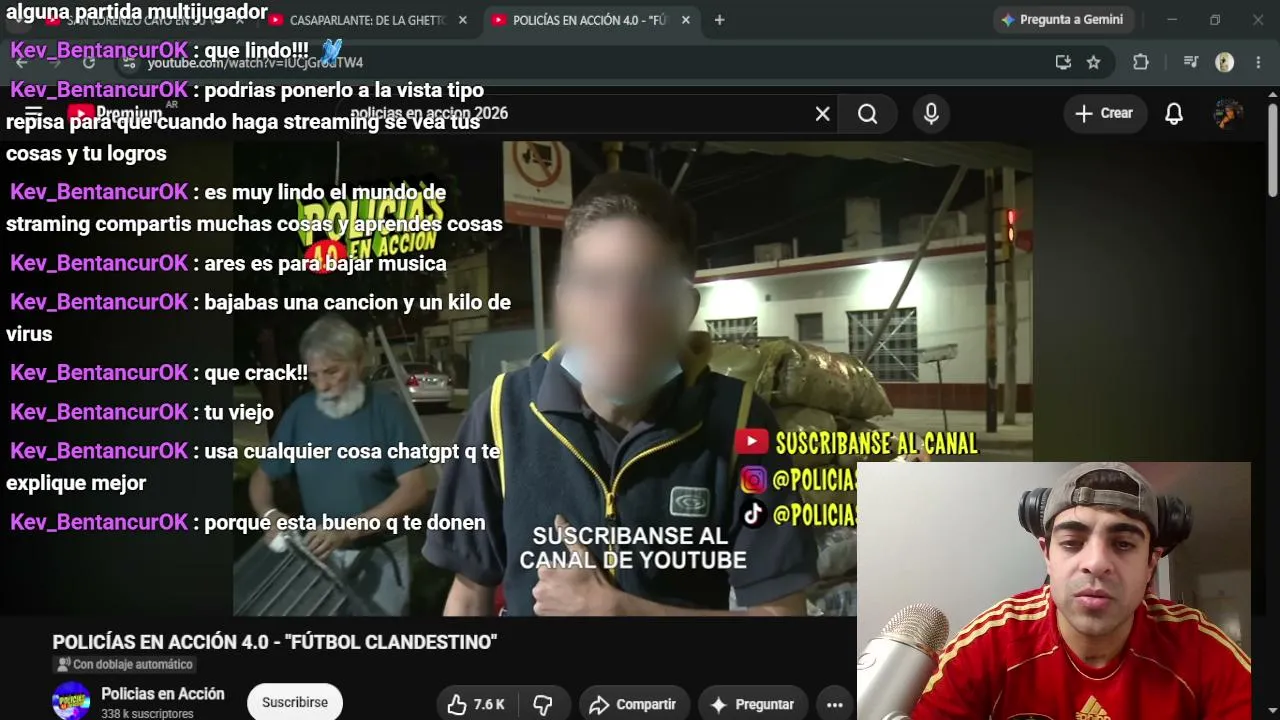Close the POLICÍAS EN ACCIÓN 4.0 tab
1280x720 pixels.
(686, 20)
